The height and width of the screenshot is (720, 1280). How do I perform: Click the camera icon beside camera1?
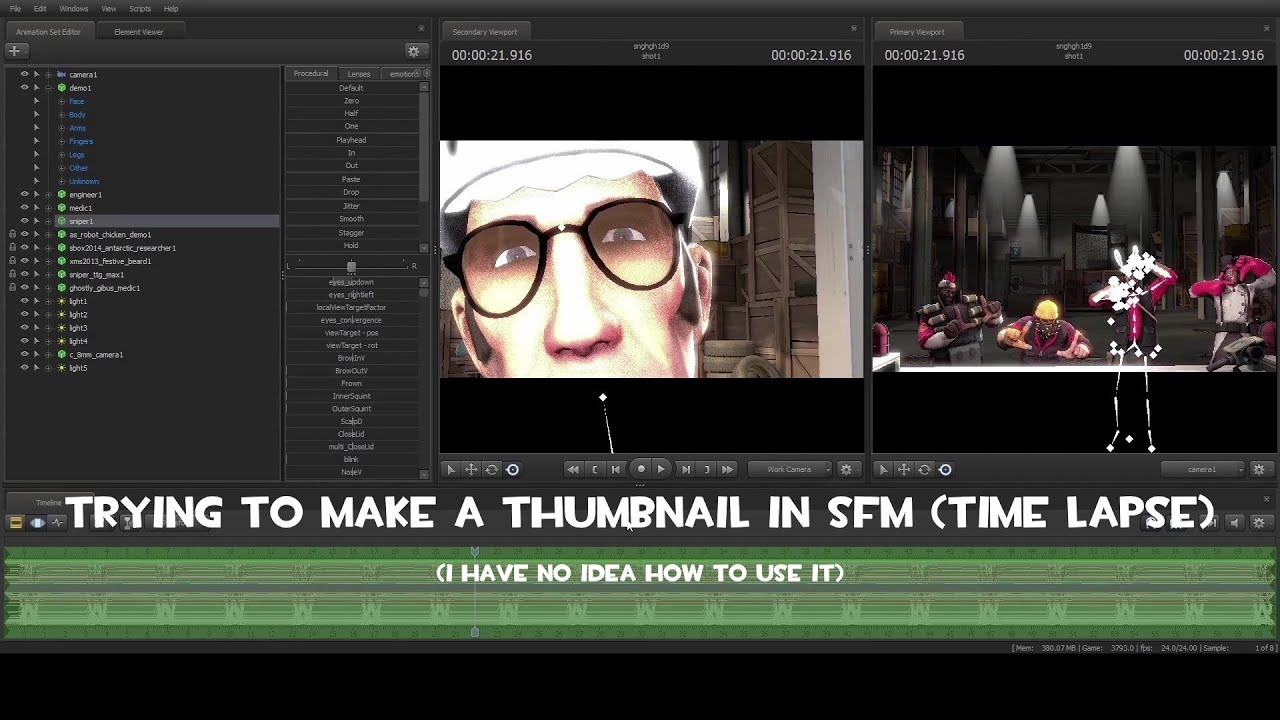pos(61,75)
